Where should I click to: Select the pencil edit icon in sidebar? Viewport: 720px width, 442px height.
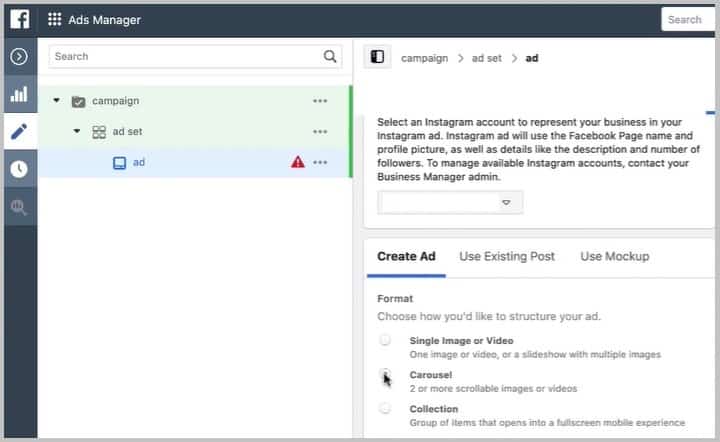coord(19,132)
